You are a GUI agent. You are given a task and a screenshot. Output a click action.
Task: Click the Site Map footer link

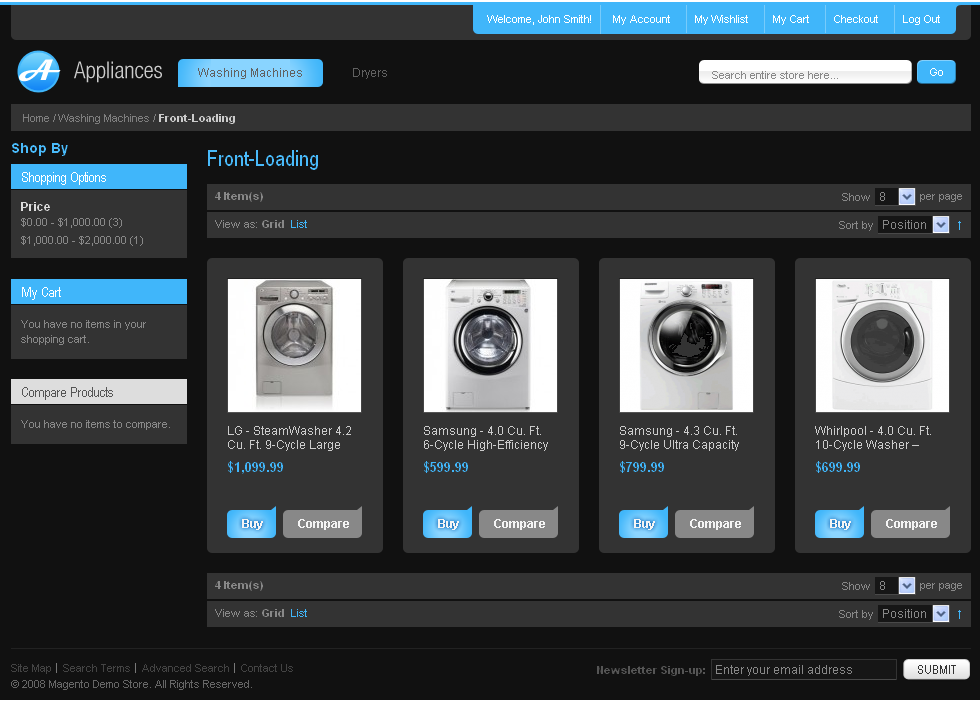31,669
